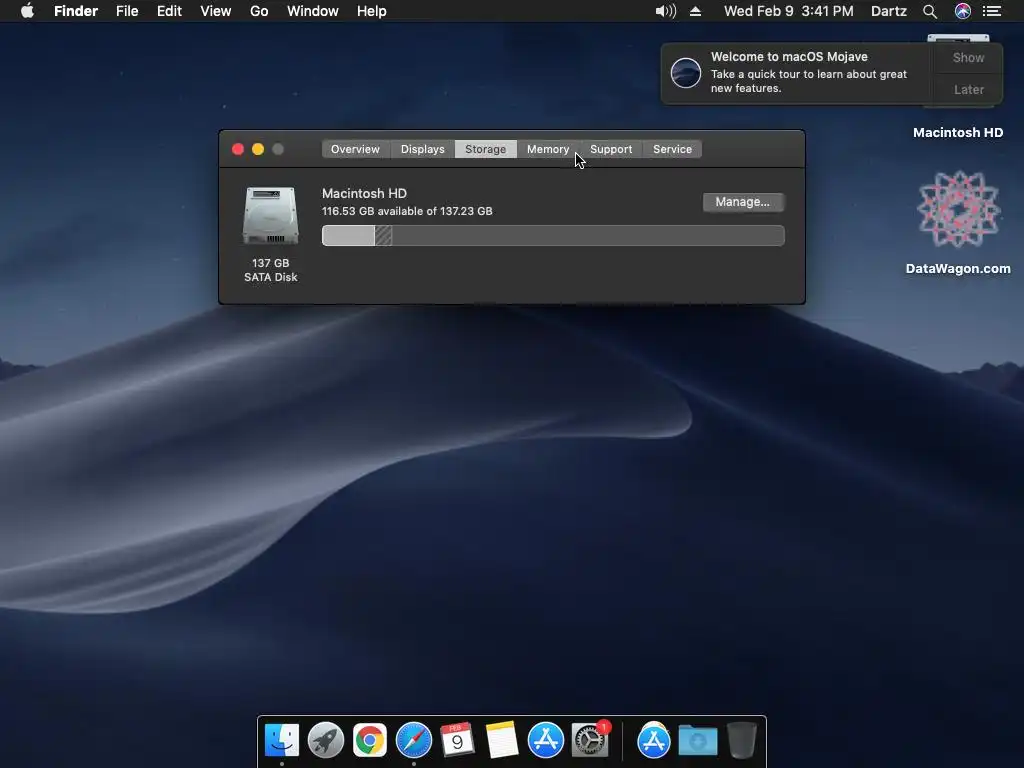
Task: Select the Storage tab
Action: 485,149
